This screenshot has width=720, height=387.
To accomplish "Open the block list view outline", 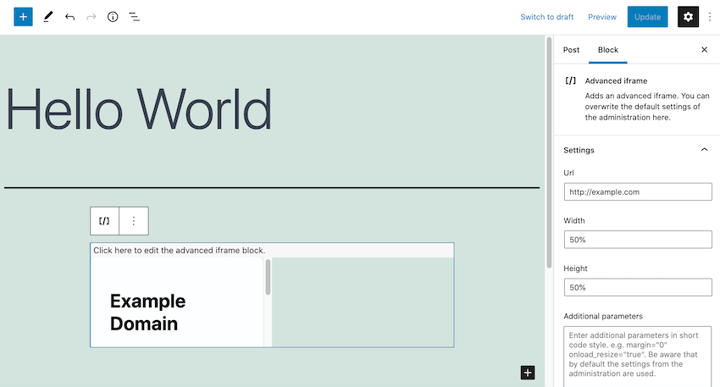I will tap(134, 17).
